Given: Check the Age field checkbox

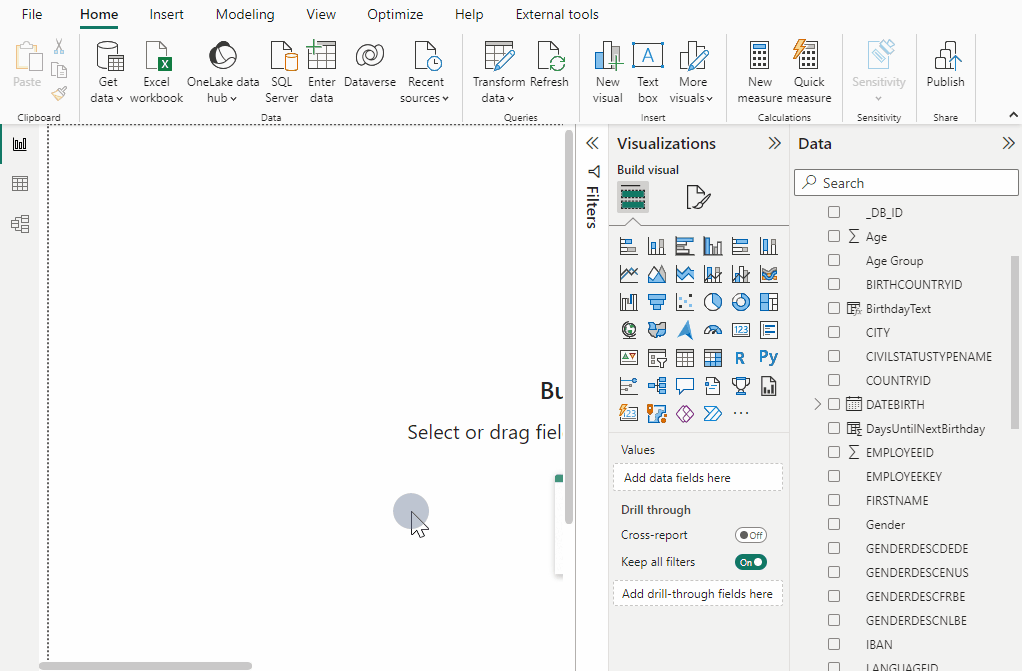Looking at the screenshot, I should 834,236.
